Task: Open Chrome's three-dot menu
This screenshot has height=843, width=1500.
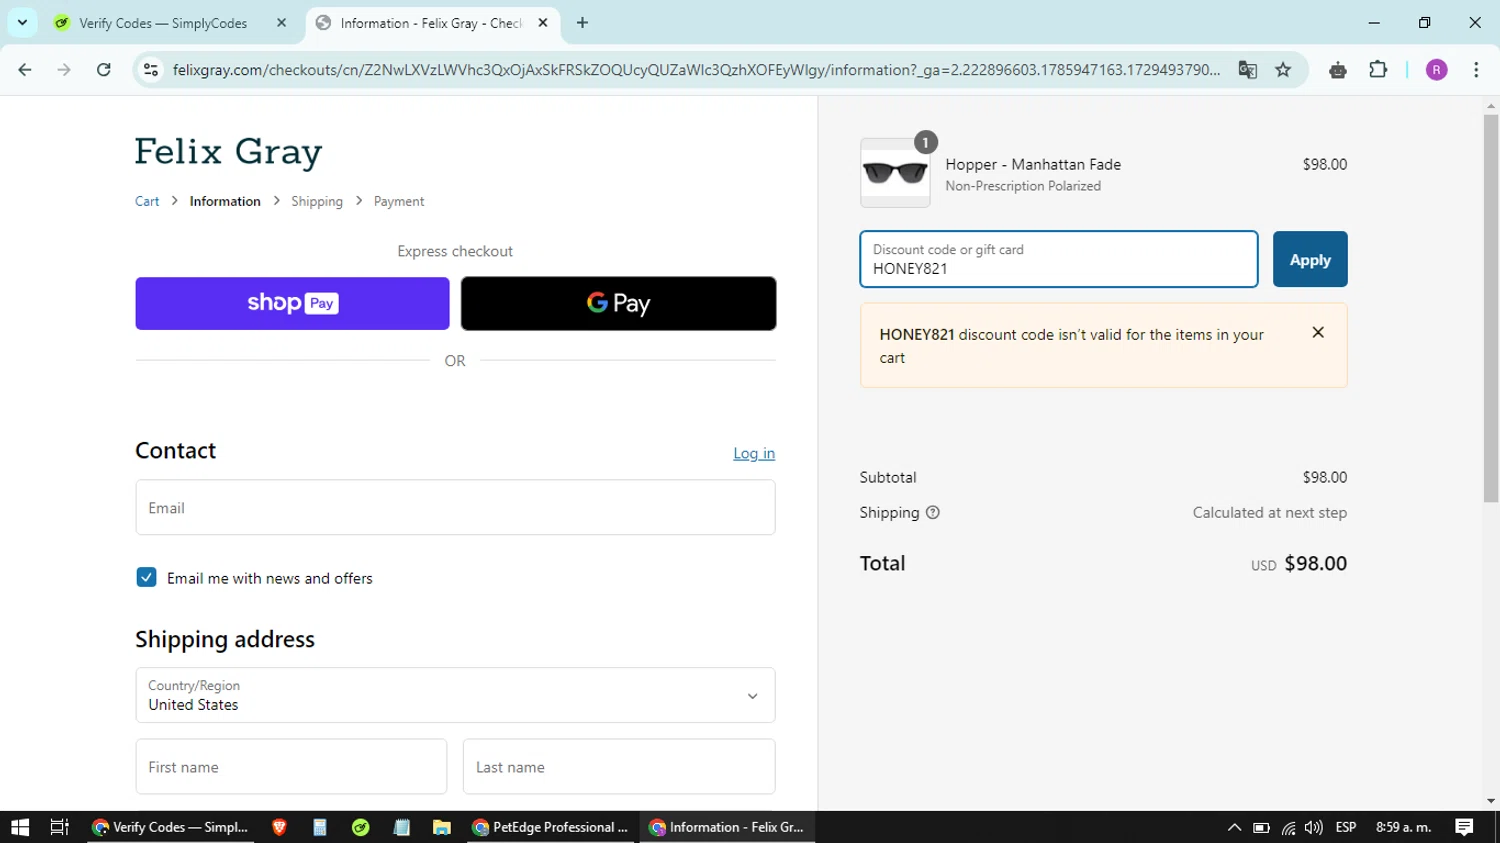Action: [x=1476, y=70]
